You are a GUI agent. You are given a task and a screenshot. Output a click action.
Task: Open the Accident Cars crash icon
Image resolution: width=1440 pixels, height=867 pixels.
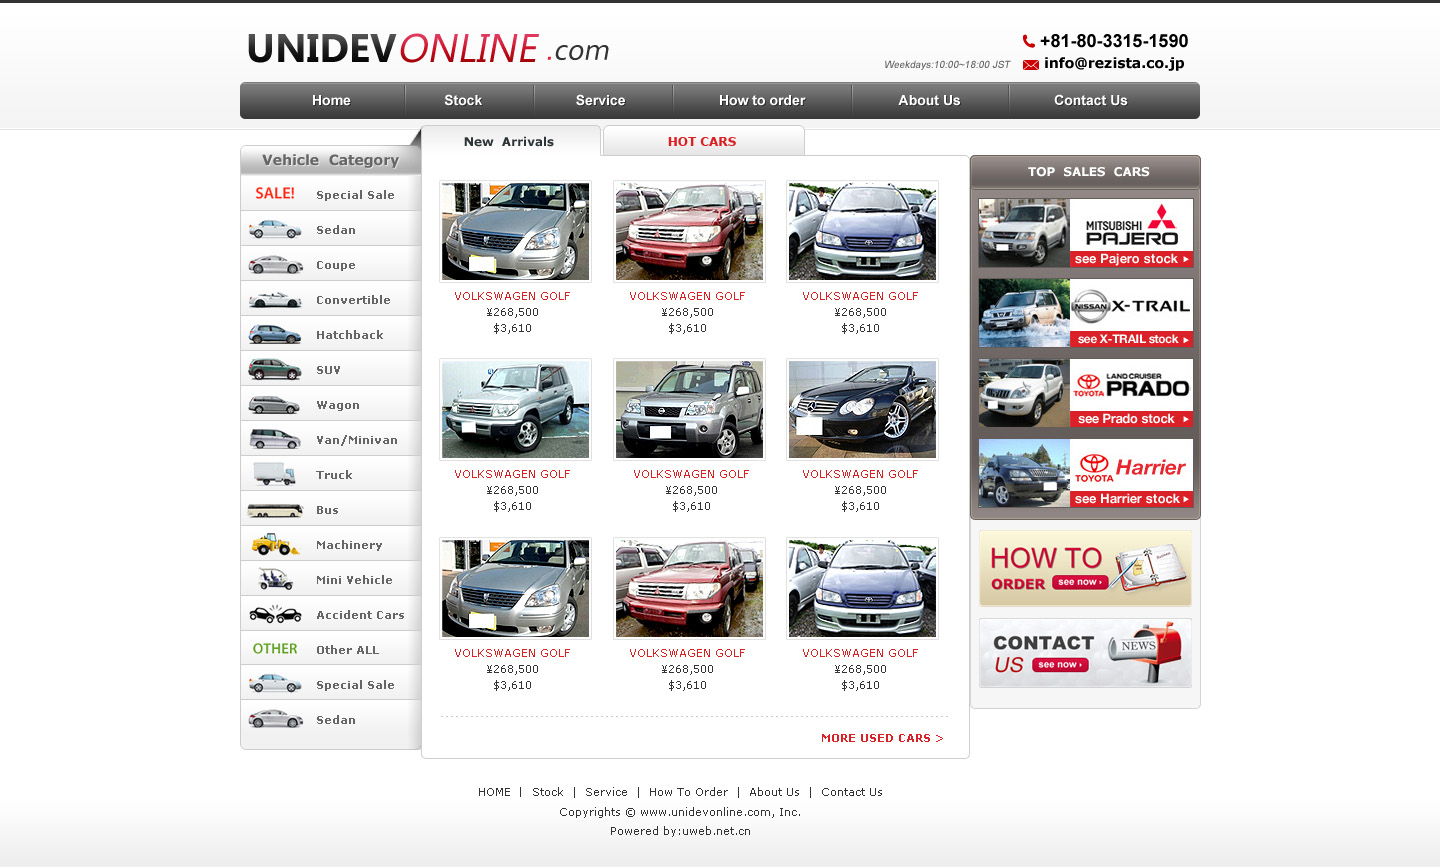275,614
